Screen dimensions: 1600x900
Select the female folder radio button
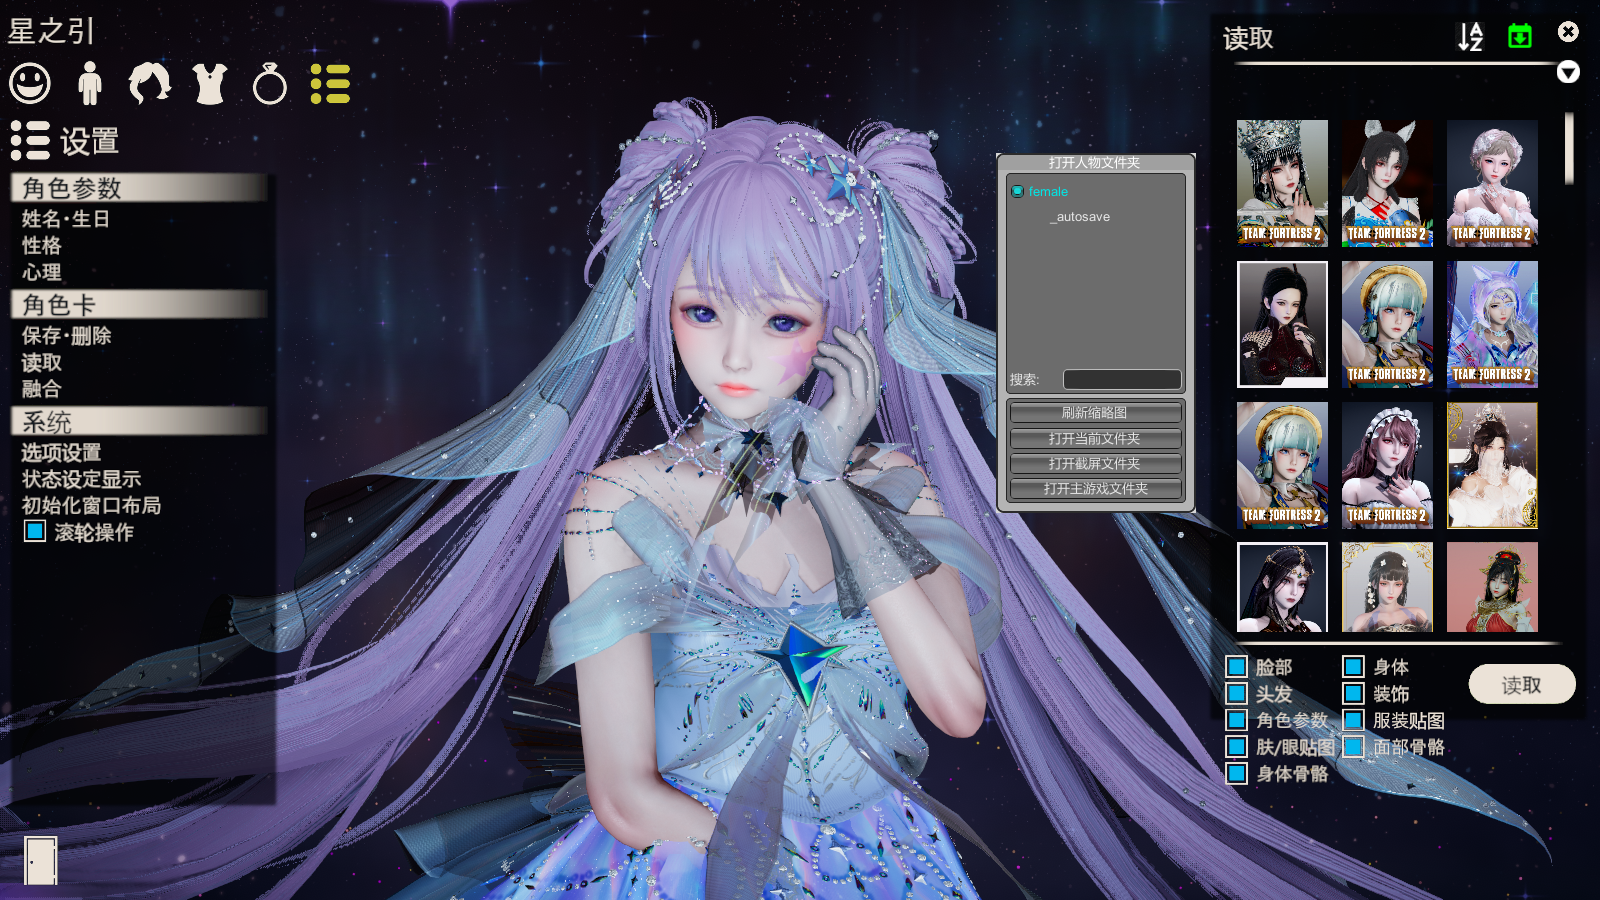1017,191
